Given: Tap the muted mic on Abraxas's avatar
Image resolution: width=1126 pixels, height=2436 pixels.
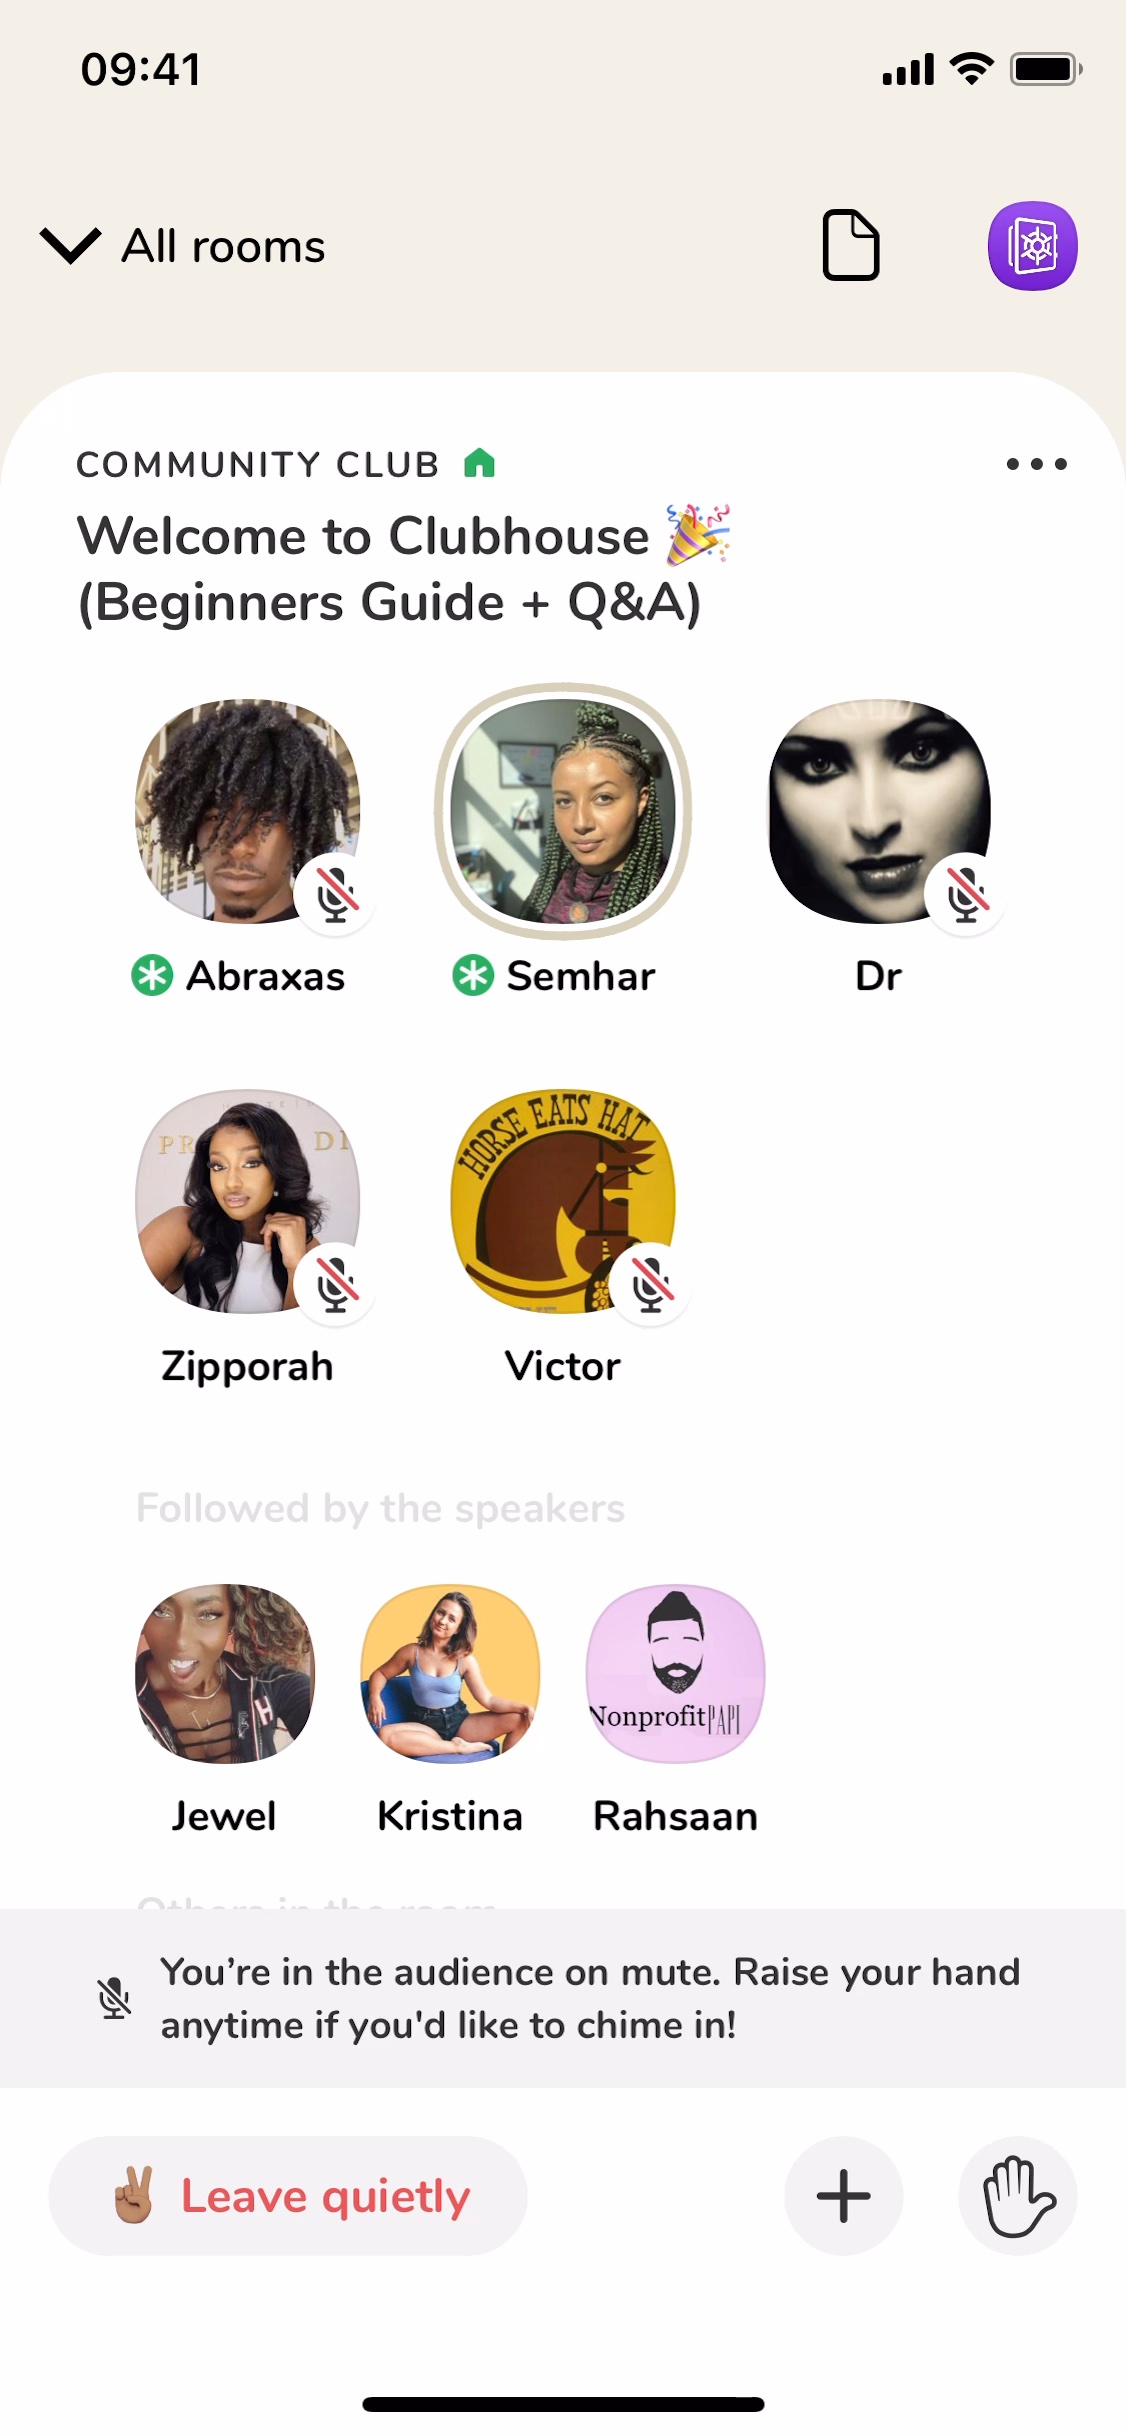Looking at the screenshot, I should [x=336, y=894].
